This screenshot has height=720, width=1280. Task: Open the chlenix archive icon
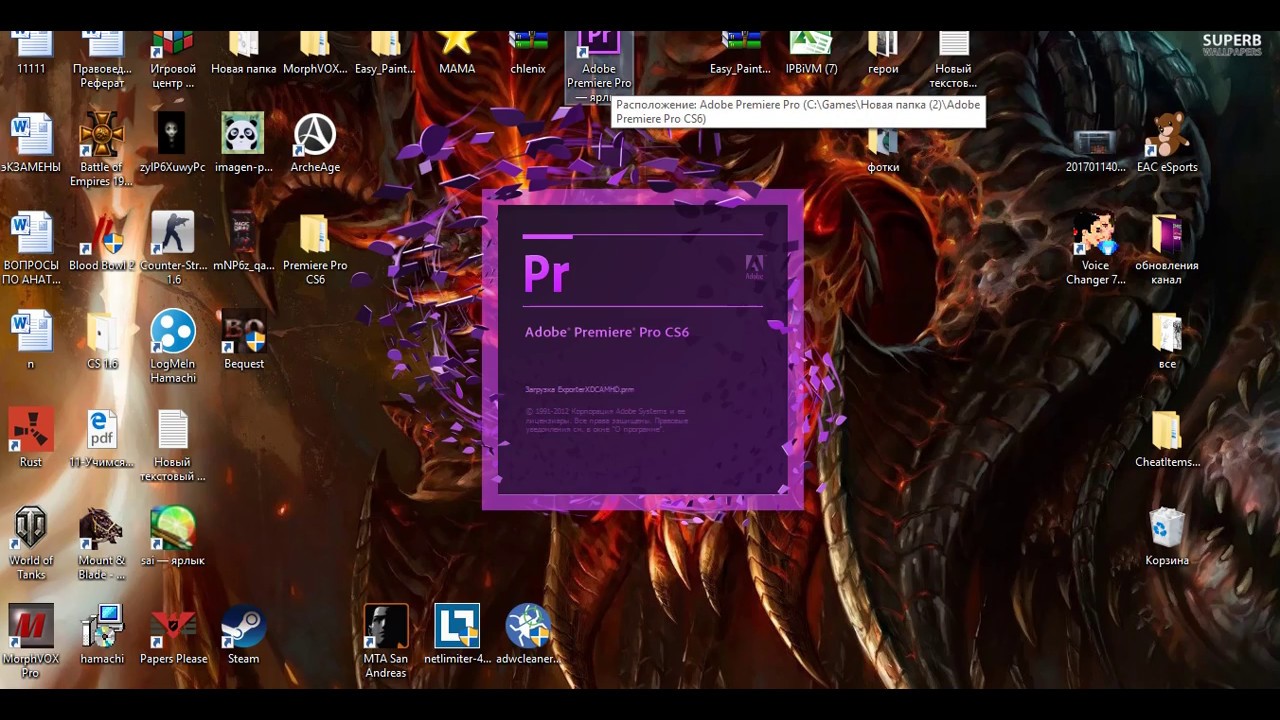click(x=528, y=50)
